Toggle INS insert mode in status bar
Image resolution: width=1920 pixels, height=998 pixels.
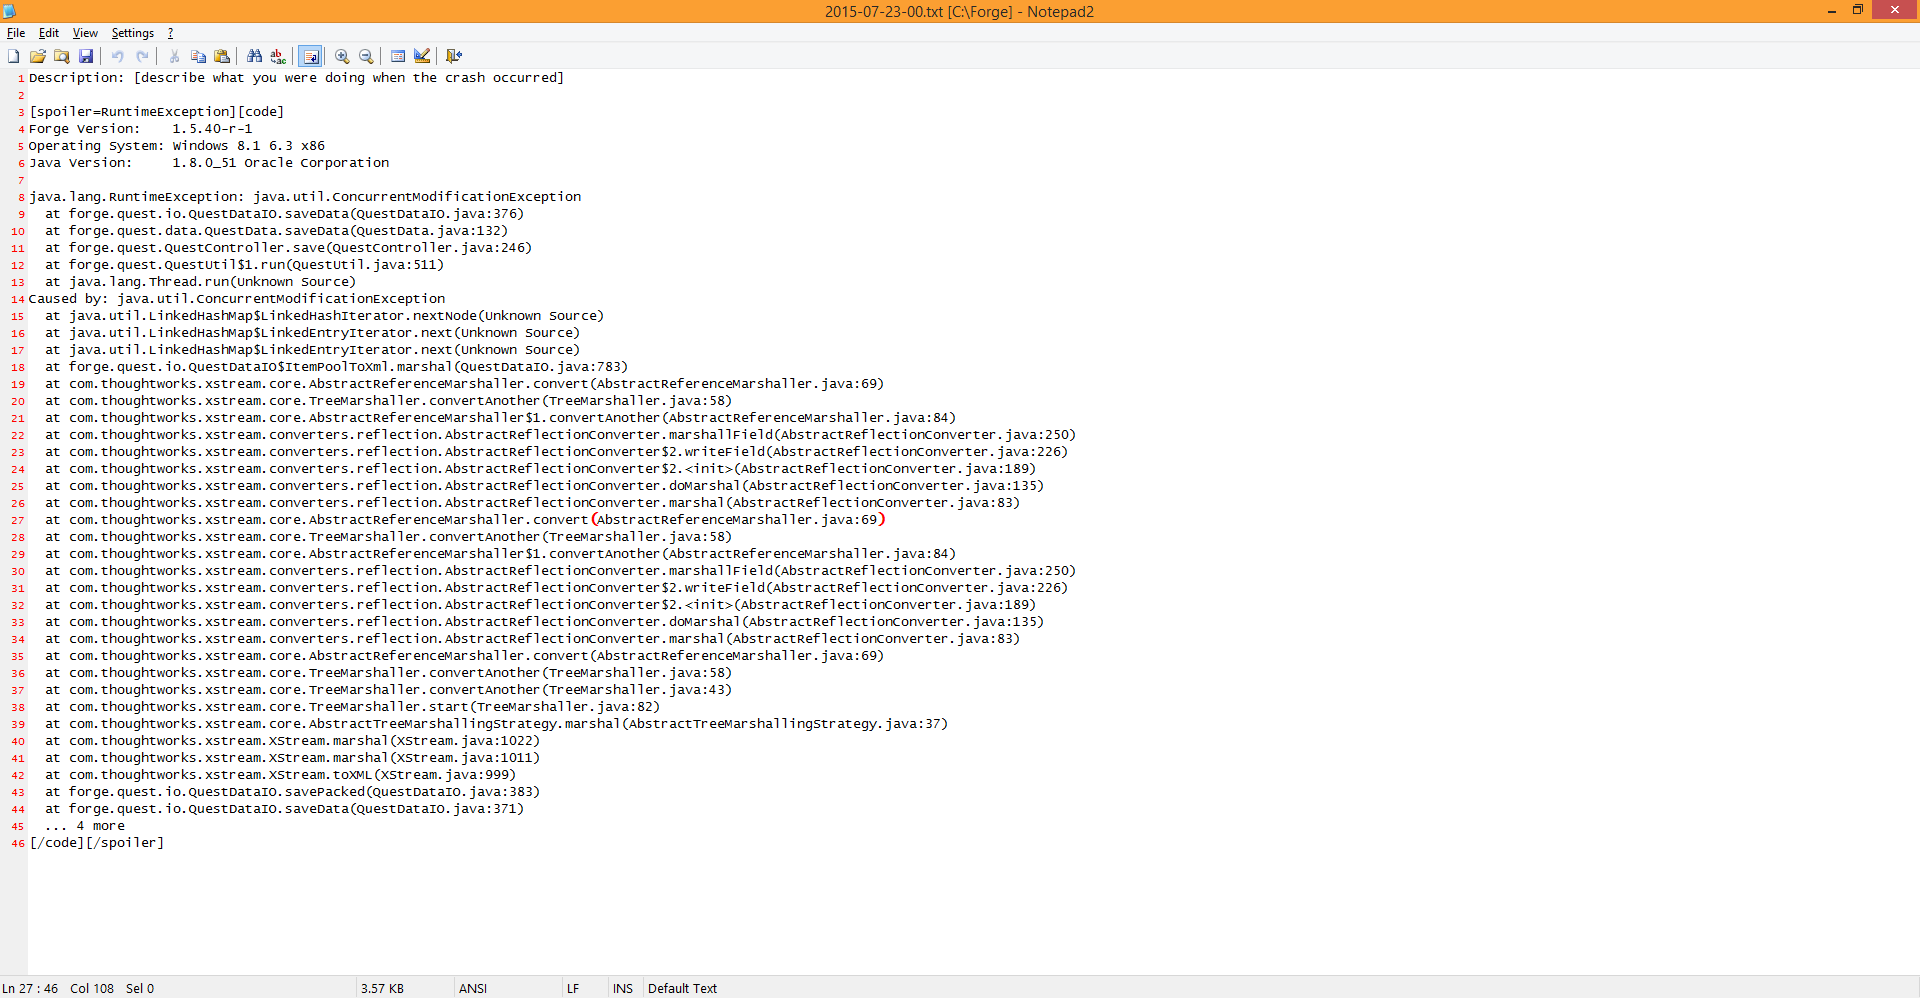point(622,988)
